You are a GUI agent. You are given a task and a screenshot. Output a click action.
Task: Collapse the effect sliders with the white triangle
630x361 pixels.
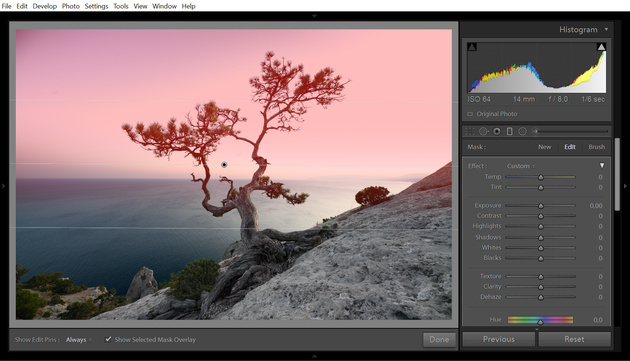pos(602,166)
